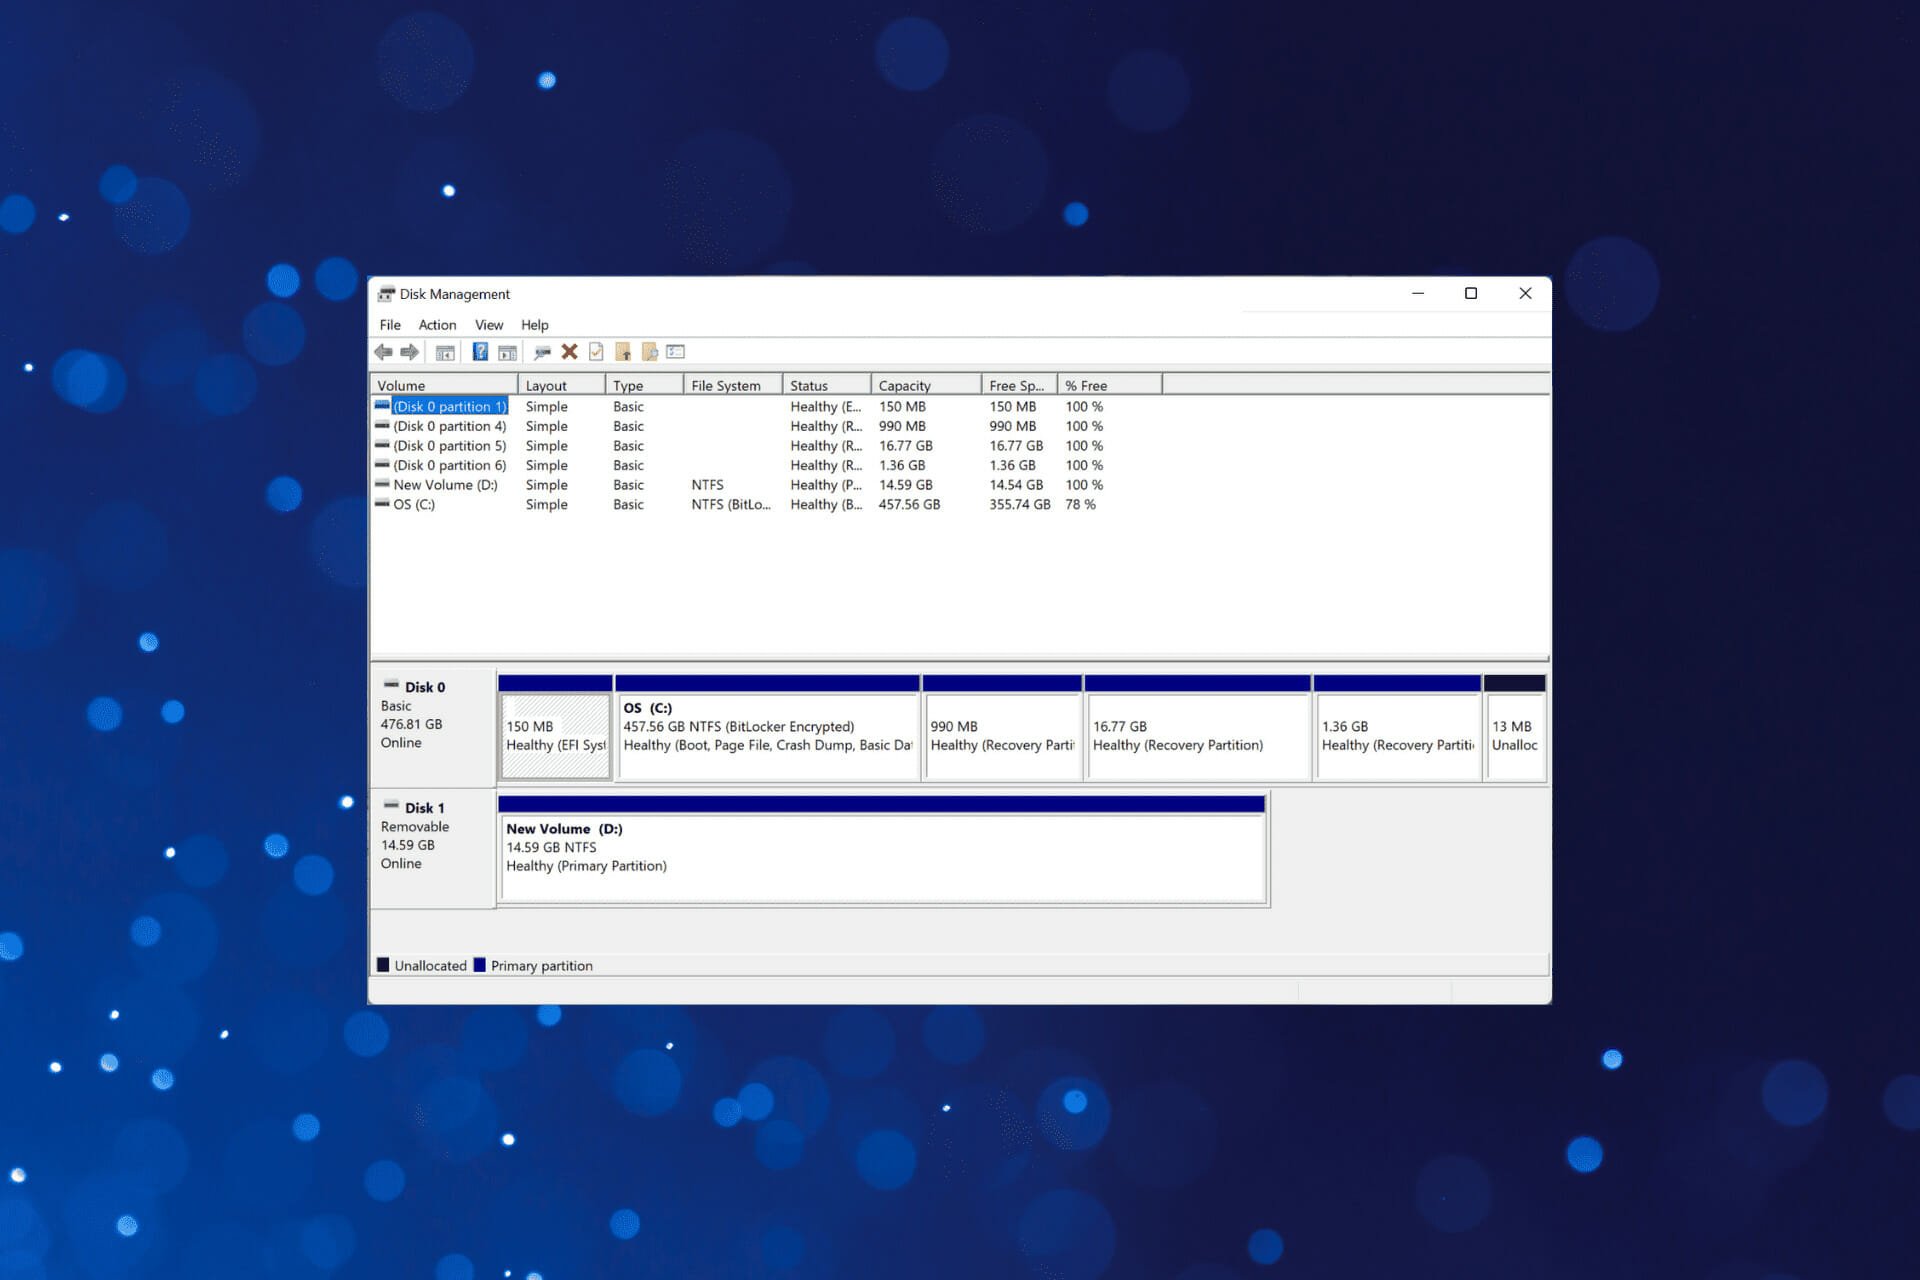This screenshot has width=1920, height=1280.
Task: Open the File menu
Action: click(x=389, y=324)
